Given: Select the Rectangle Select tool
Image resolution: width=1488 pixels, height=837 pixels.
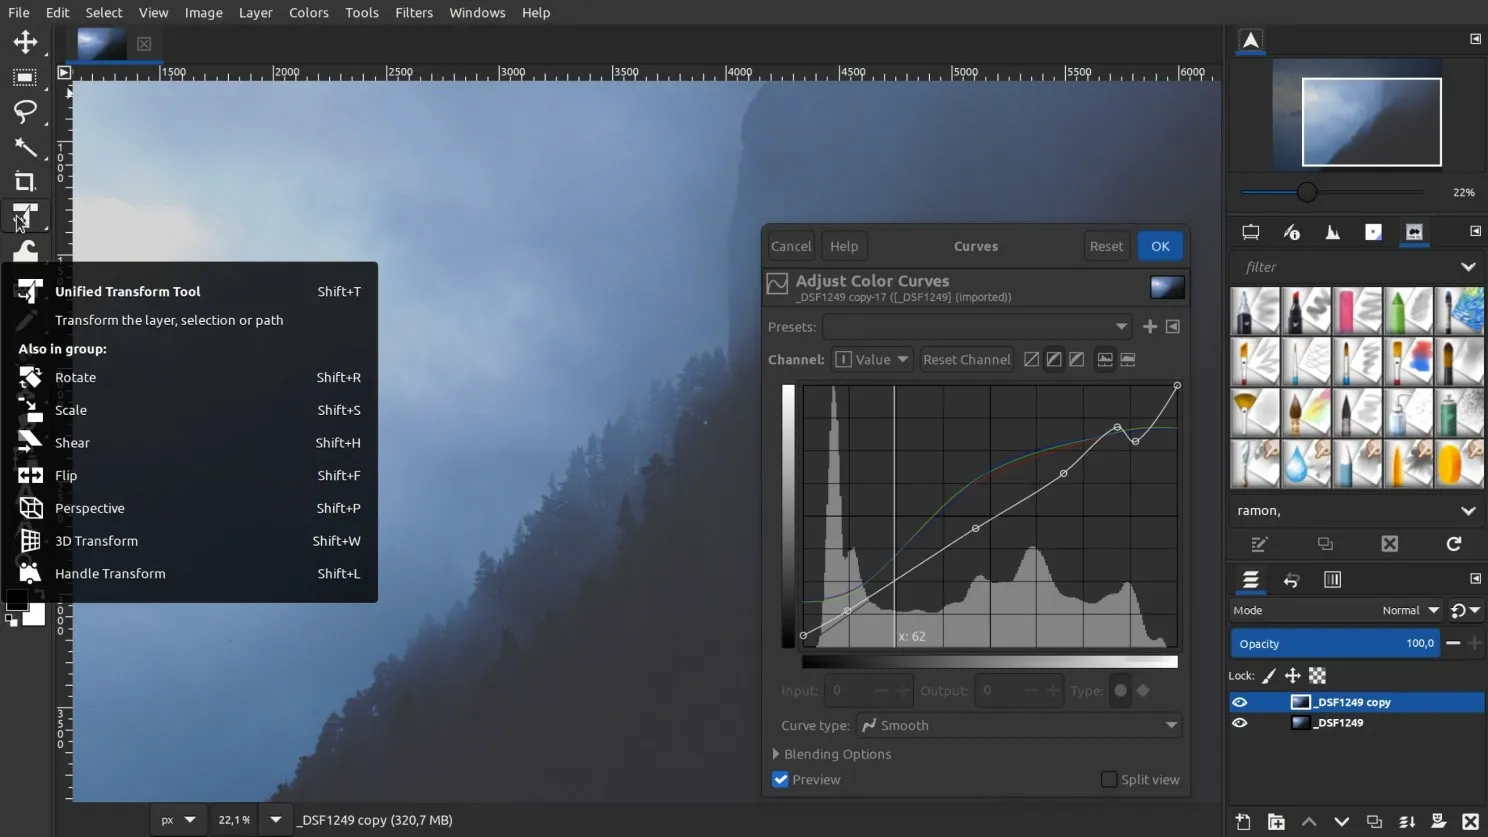Looking at the screenshot, I should point(25,77).
